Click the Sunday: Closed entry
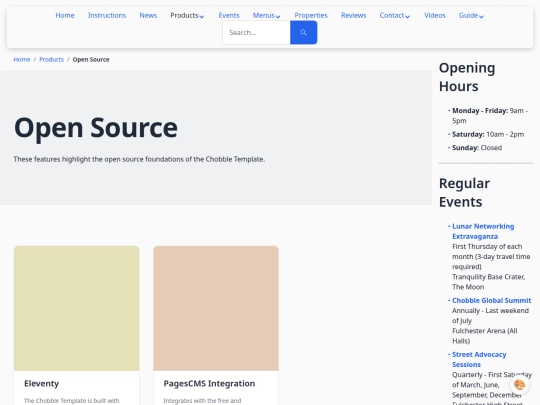 click(x=477, y=148)
